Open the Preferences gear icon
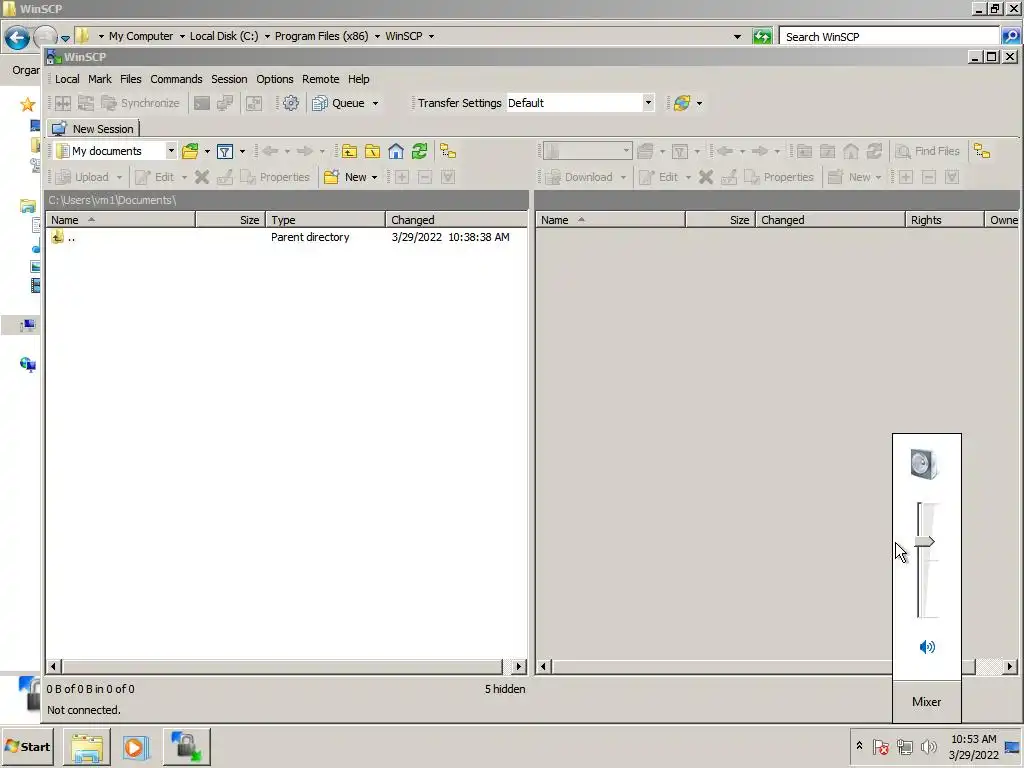 point(291,103)
